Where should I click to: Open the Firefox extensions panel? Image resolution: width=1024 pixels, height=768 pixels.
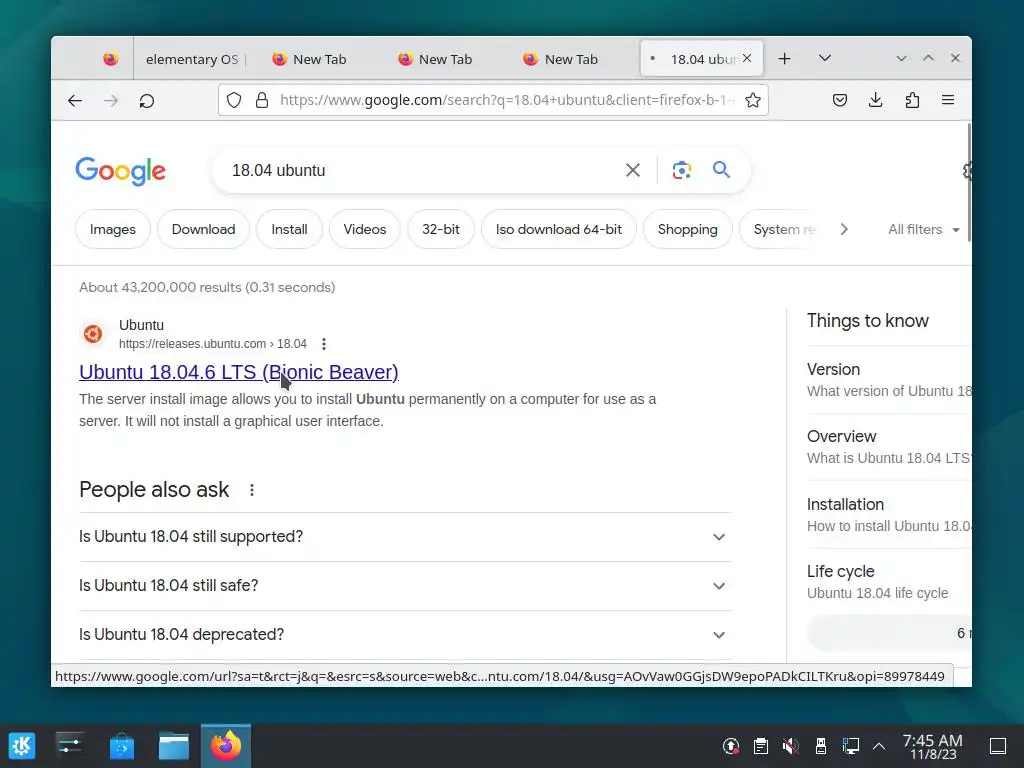click(912, 100)
